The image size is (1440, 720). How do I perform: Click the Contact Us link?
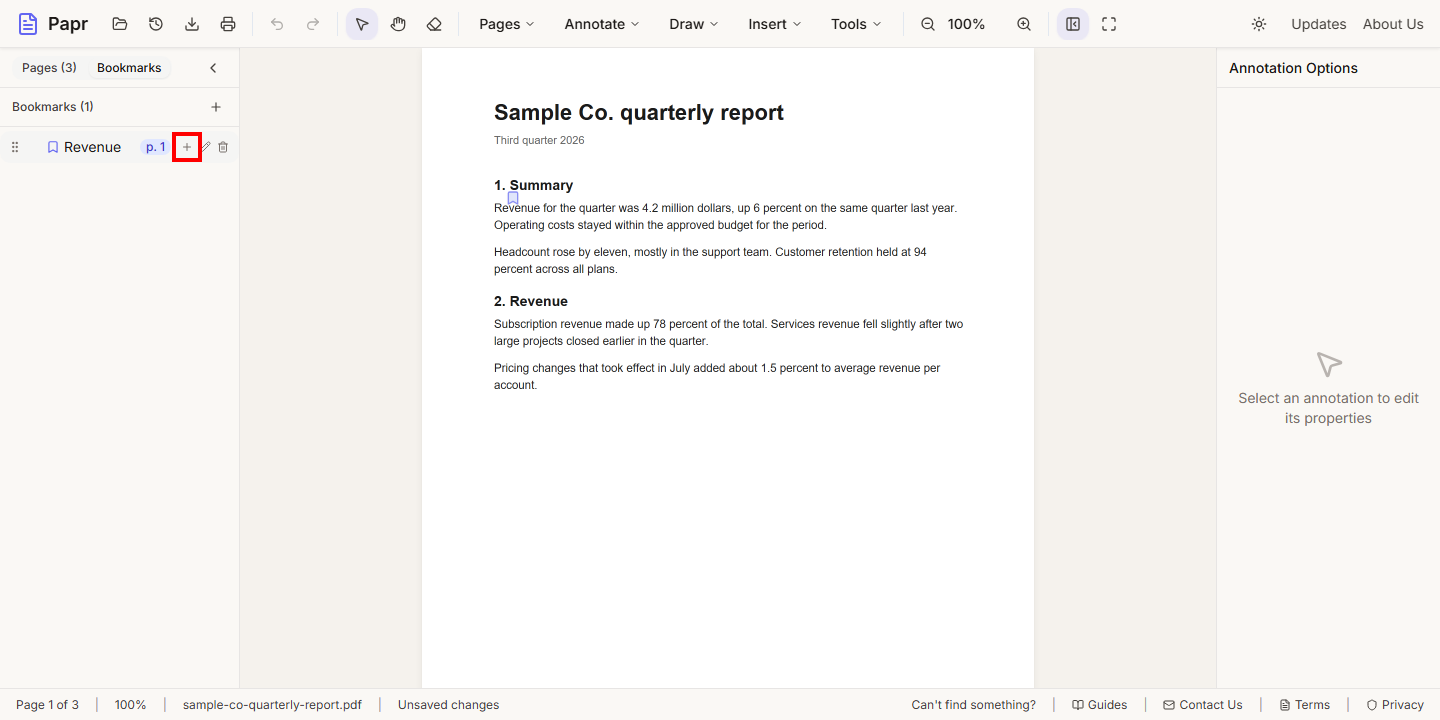point(1203,705)
